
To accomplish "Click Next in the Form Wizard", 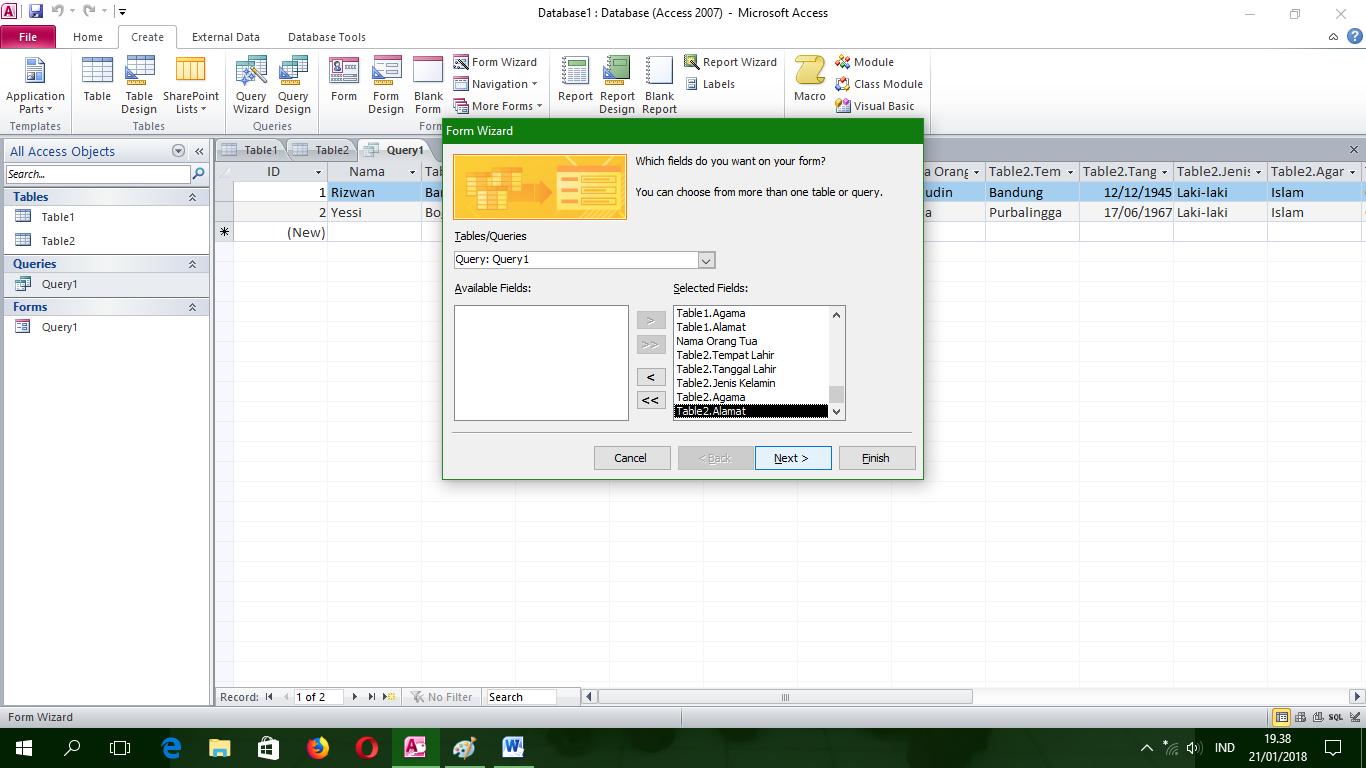I will (793, 457).
